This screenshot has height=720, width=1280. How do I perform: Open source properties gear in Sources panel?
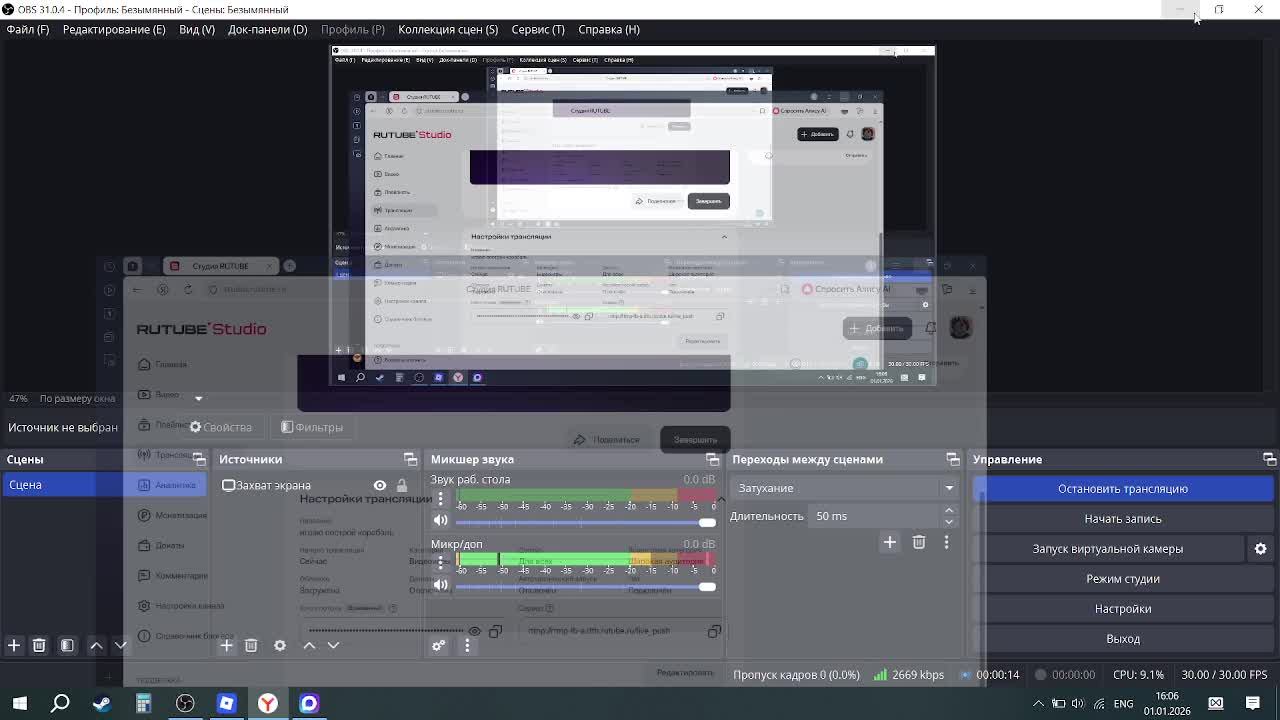280,646
